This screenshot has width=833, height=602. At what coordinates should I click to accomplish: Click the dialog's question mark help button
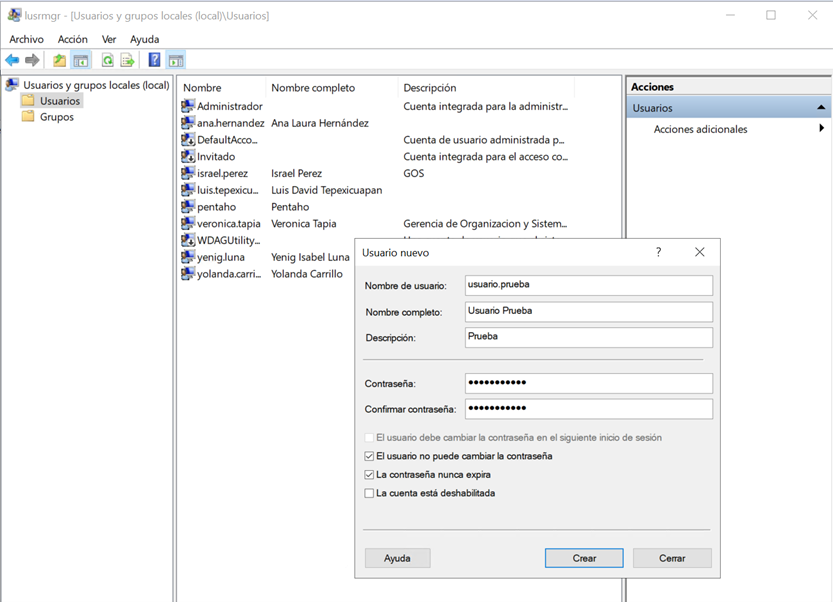coord(658,253)
